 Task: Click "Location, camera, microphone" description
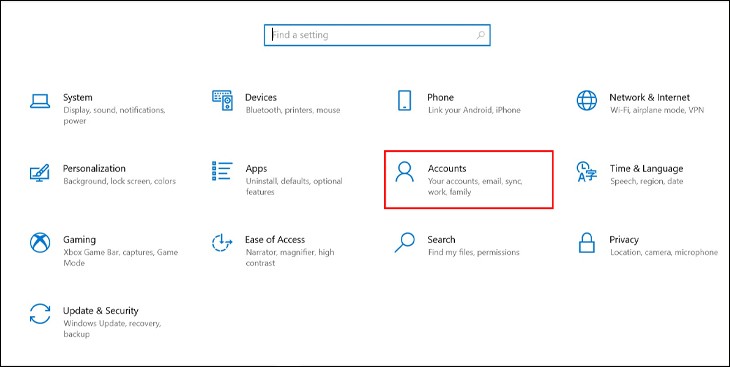[664, 252]
